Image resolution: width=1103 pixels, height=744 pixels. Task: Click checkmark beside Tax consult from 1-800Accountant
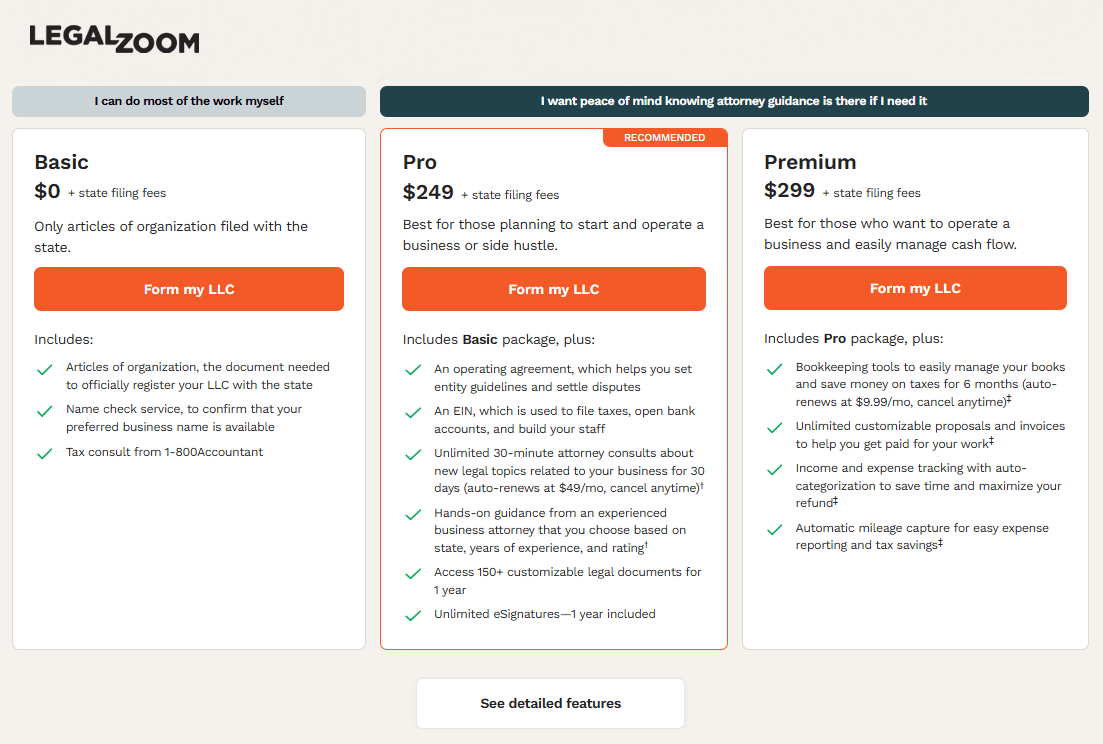(x=44, y=453)
